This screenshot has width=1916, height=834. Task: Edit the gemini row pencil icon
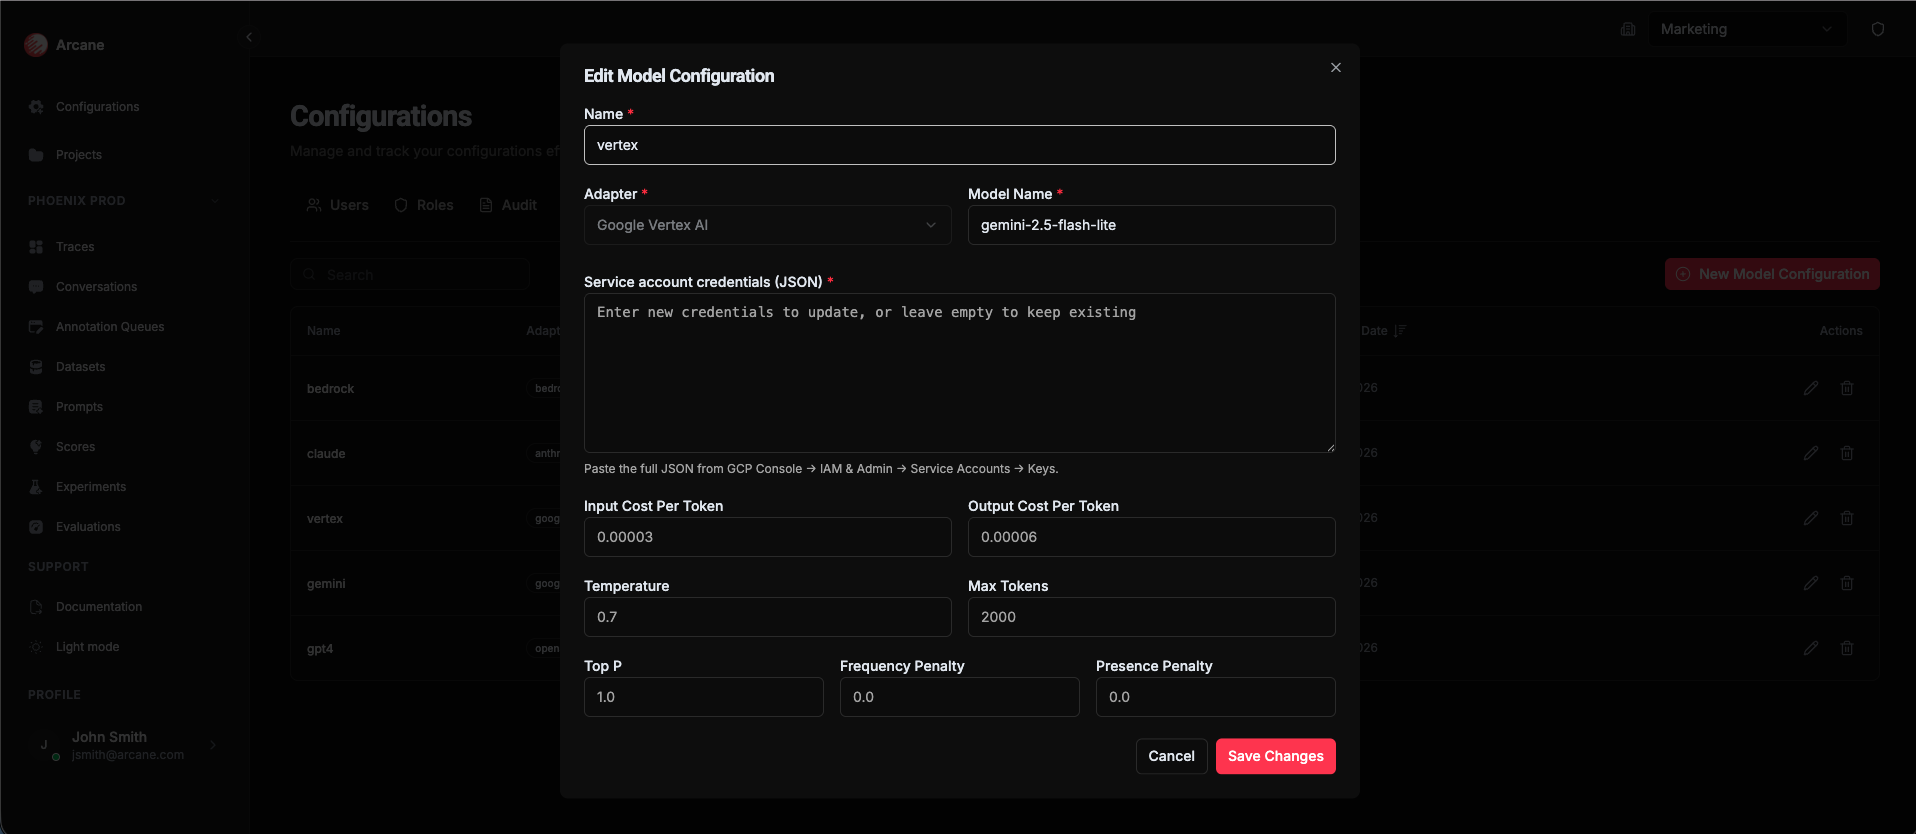(1811, 583)
